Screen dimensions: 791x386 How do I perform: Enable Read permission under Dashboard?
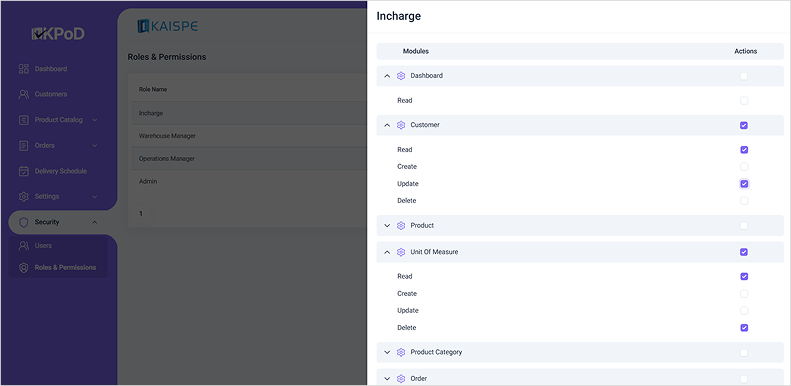click(744, 101)
